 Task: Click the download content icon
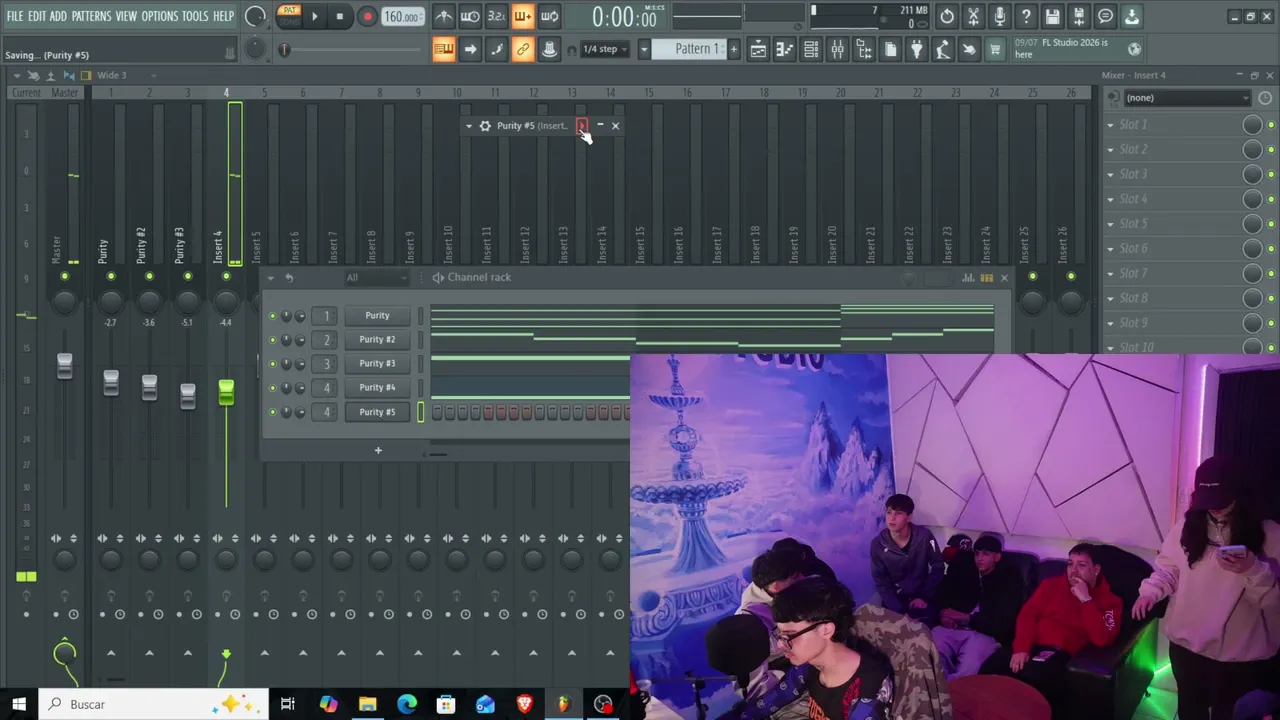pos(1131,16)
